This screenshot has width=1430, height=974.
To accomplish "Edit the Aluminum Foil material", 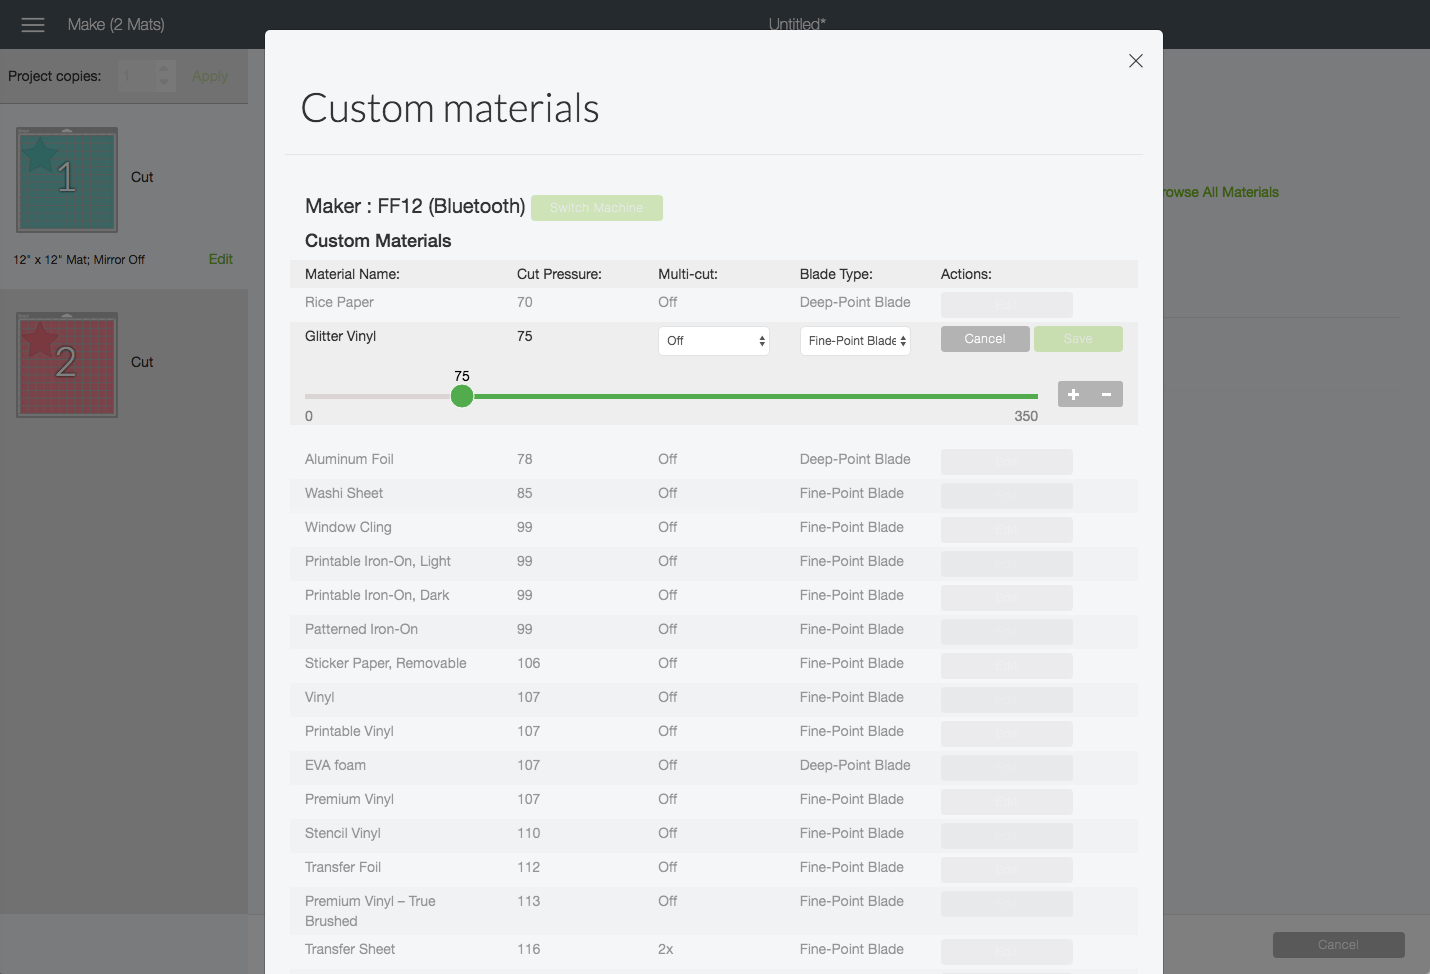I will pyautogui.click(x=1006, y=461).
